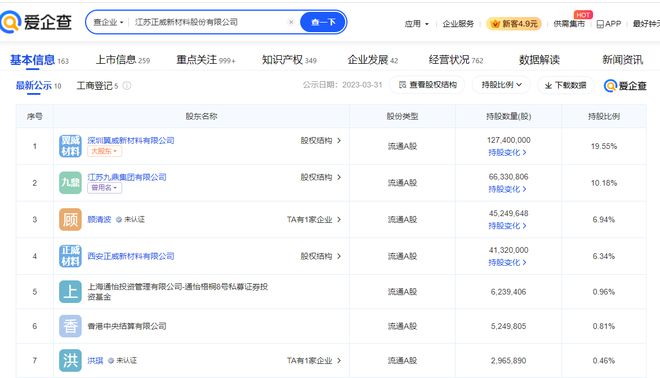The image size is (660, 378).
Task: Select the 最新公示 sub-tab
Action: 38,85
